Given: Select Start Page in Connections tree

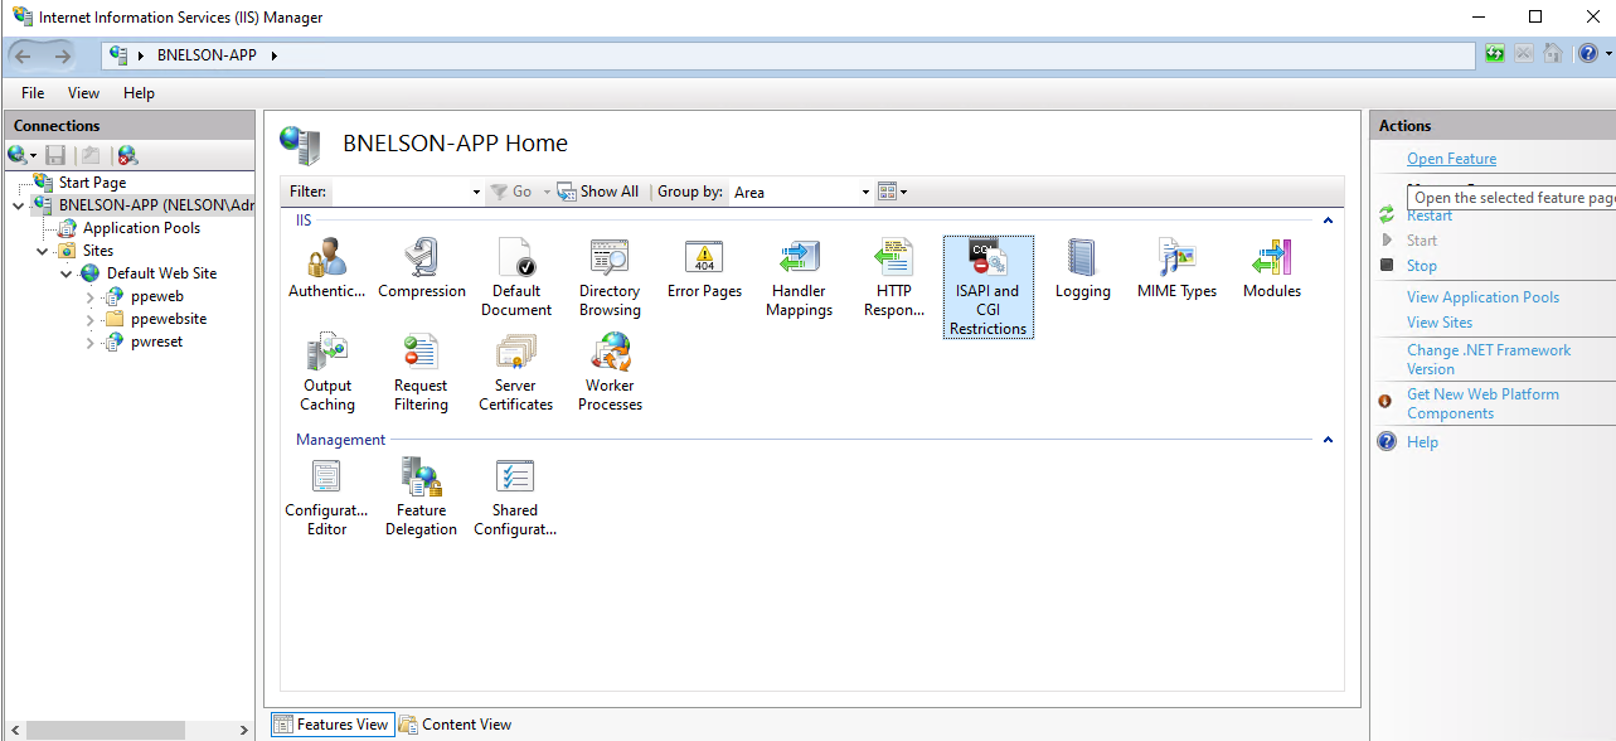Looking at the screenshot, I should tap(92, 182).
